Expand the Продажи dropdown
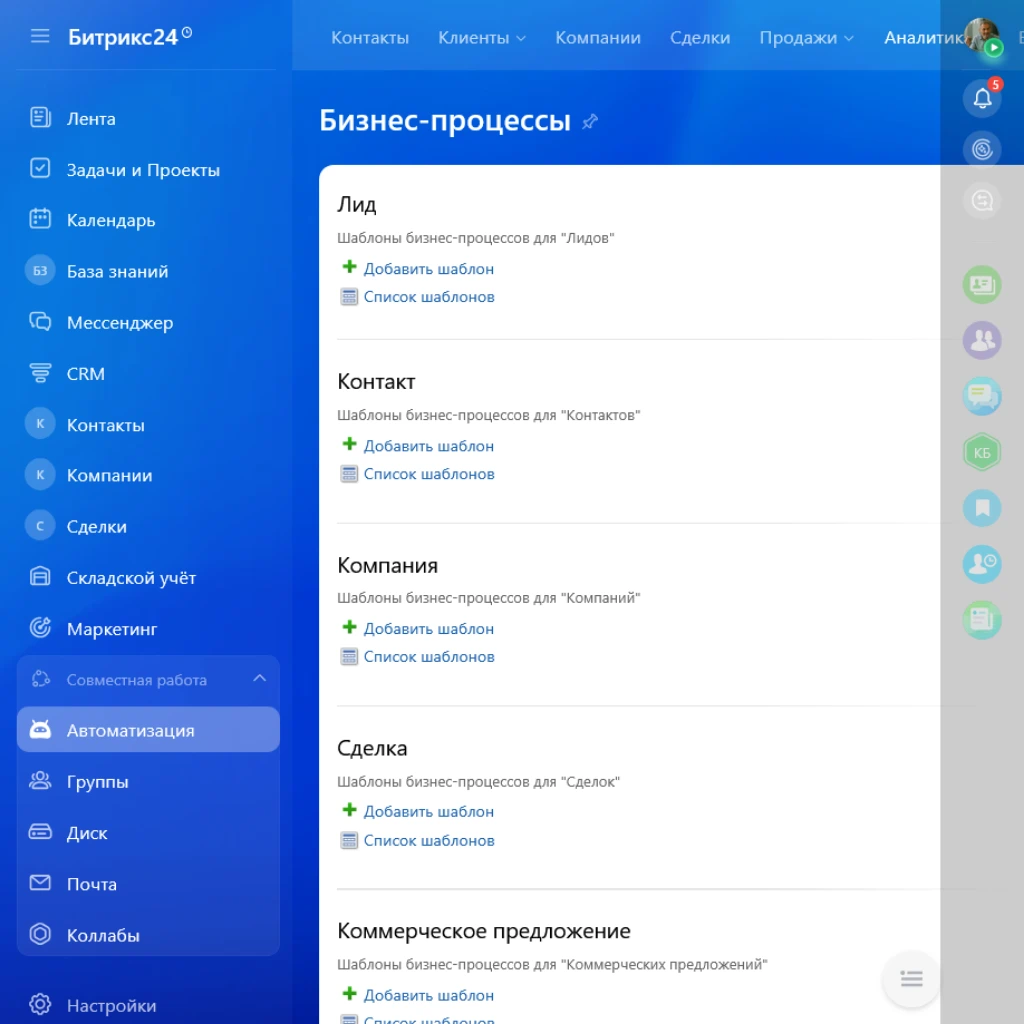1024x1024 pixels. (806, 37)
